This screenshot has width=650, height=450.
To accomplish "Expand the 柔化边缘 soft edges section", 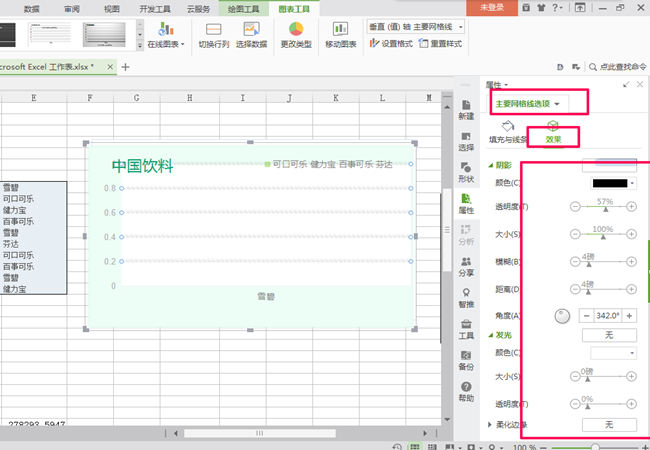I will (x=490, y=425).
